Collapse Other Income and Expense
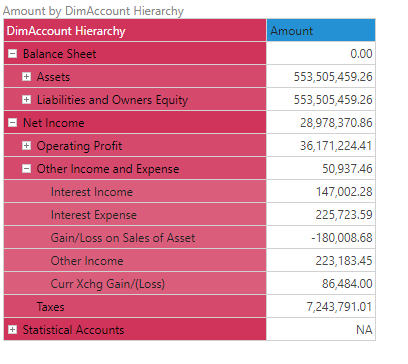The height and width of the screenshot is (364, 408). (26, 169)
